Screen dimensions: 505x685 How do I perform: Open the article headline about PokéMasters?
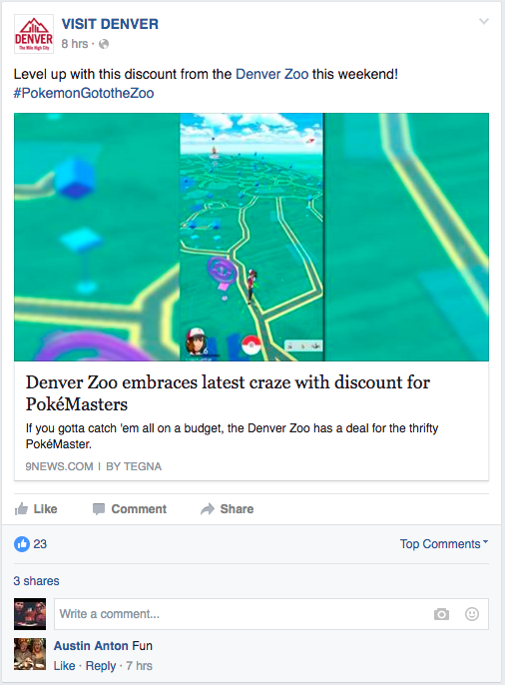point(228,393)
